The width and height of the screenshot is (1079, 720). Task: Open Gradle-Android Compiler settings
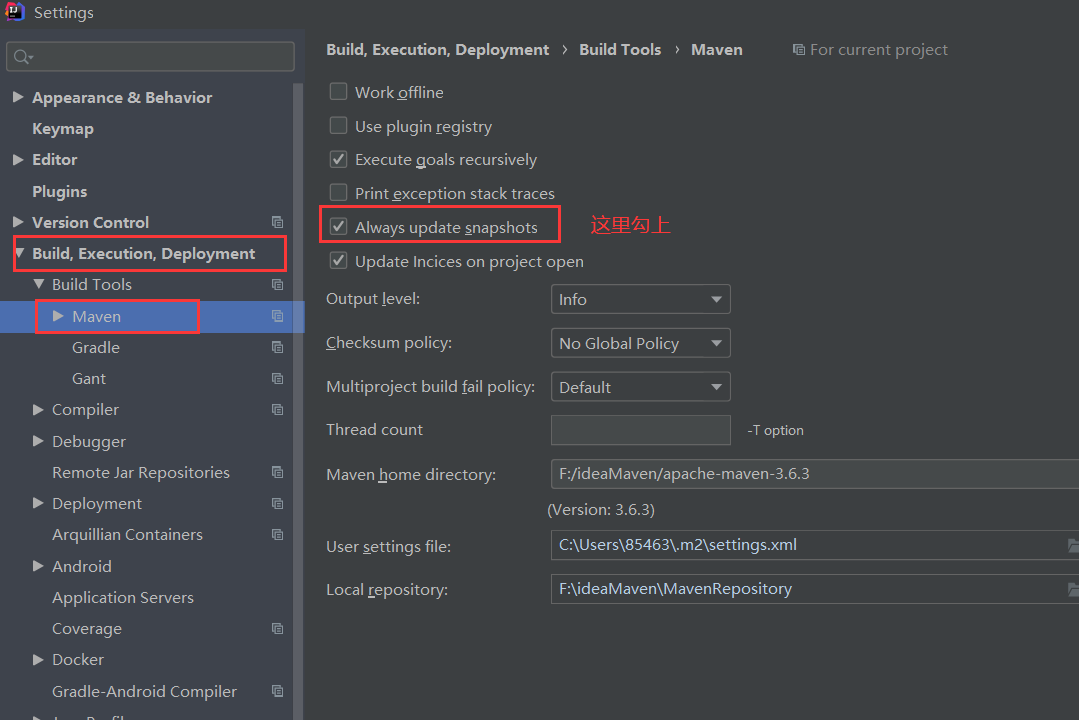pyautogui.click(x=145, y=691)
